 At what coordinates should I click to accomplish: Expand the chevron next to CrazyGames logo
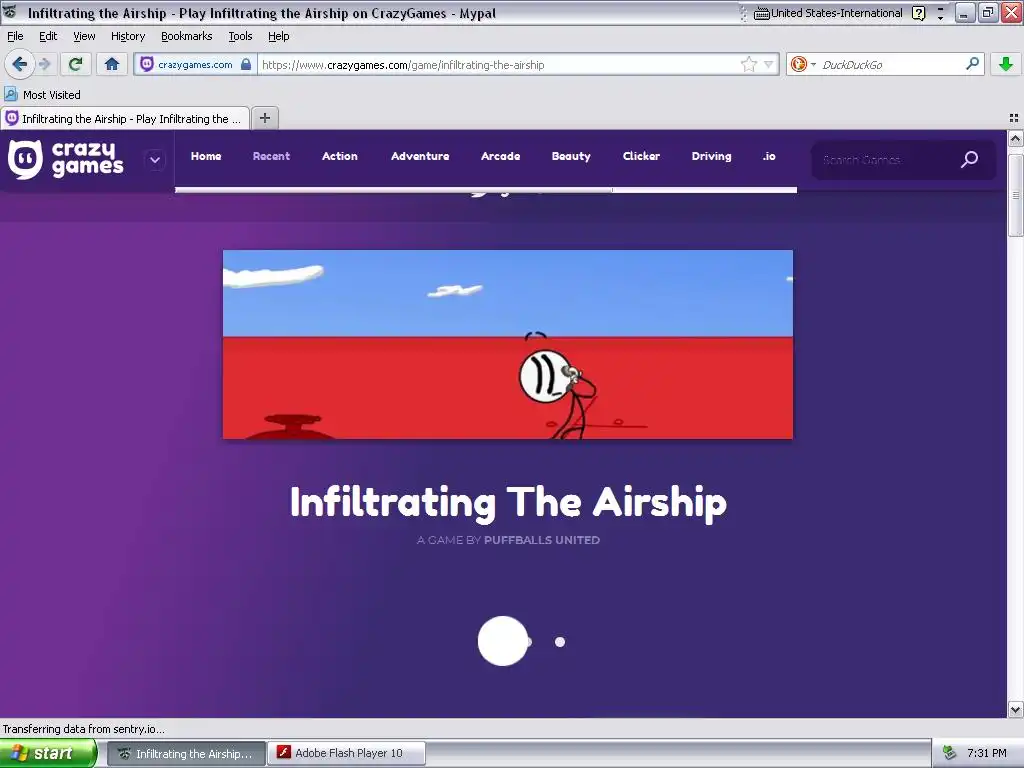pyautogui.click(x=155, y=159)
